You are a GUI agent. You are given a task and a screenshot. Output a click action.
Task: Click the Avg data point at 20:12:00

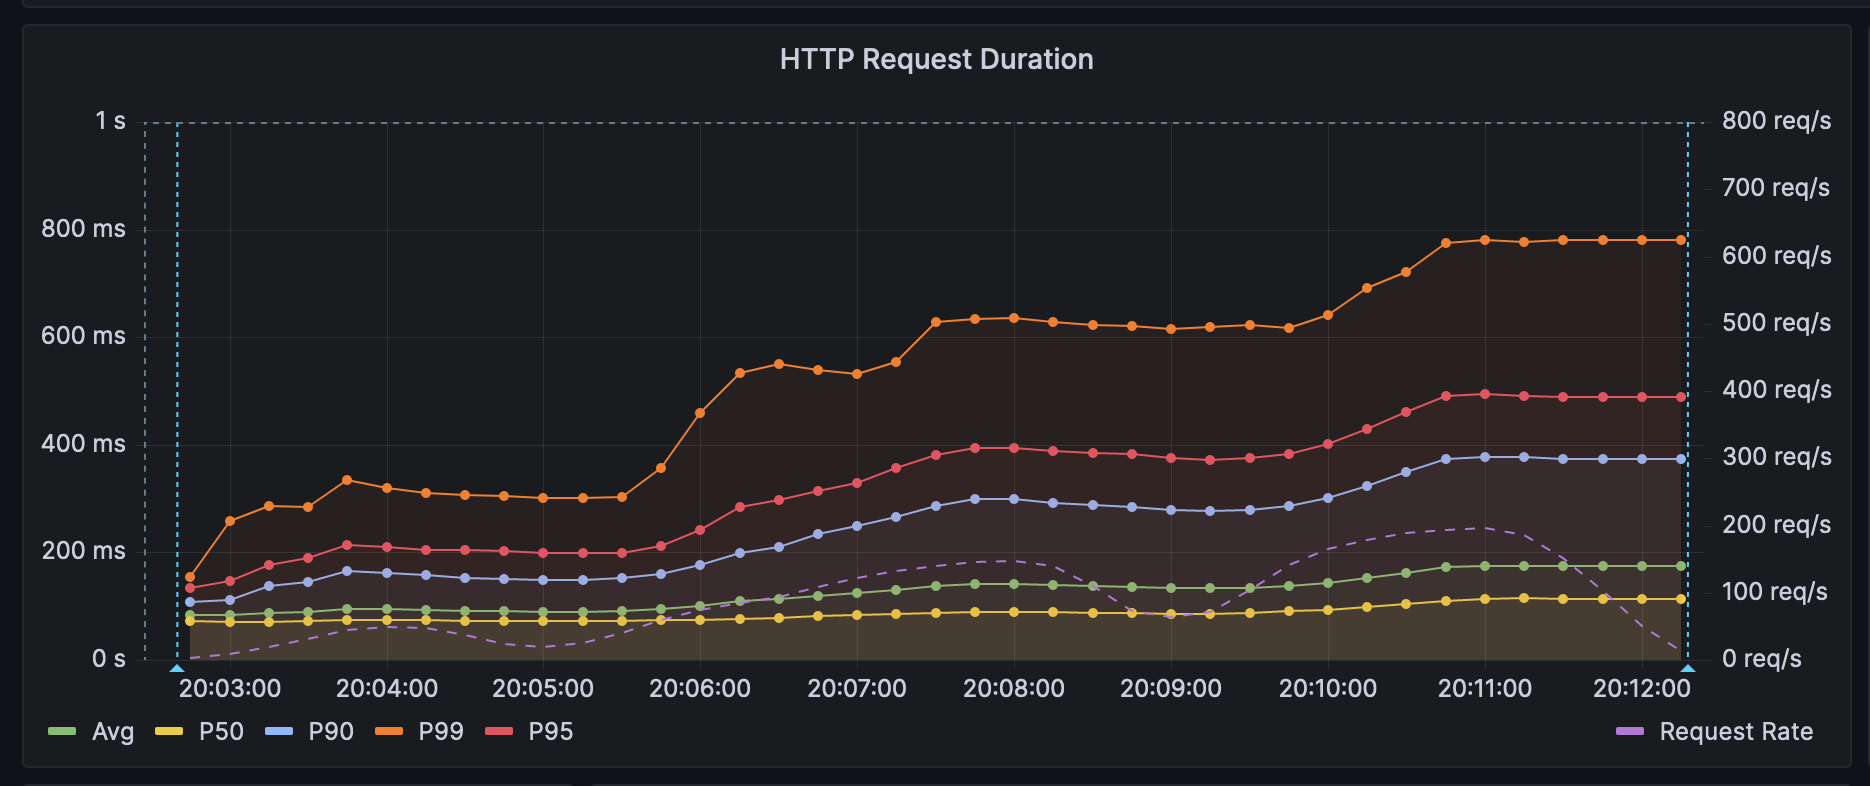tap(1642, 566)
